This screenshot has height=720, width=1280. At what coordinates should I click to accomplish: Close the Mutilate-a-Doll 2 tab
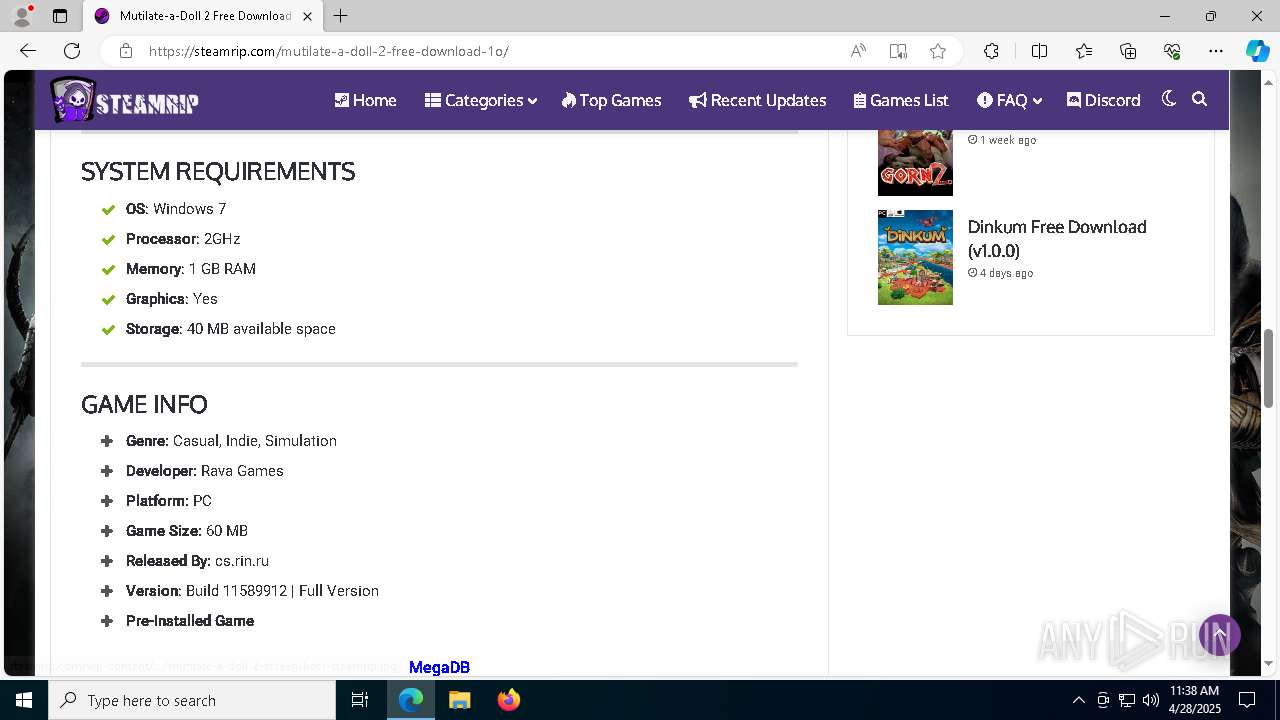tap(308, 16)
